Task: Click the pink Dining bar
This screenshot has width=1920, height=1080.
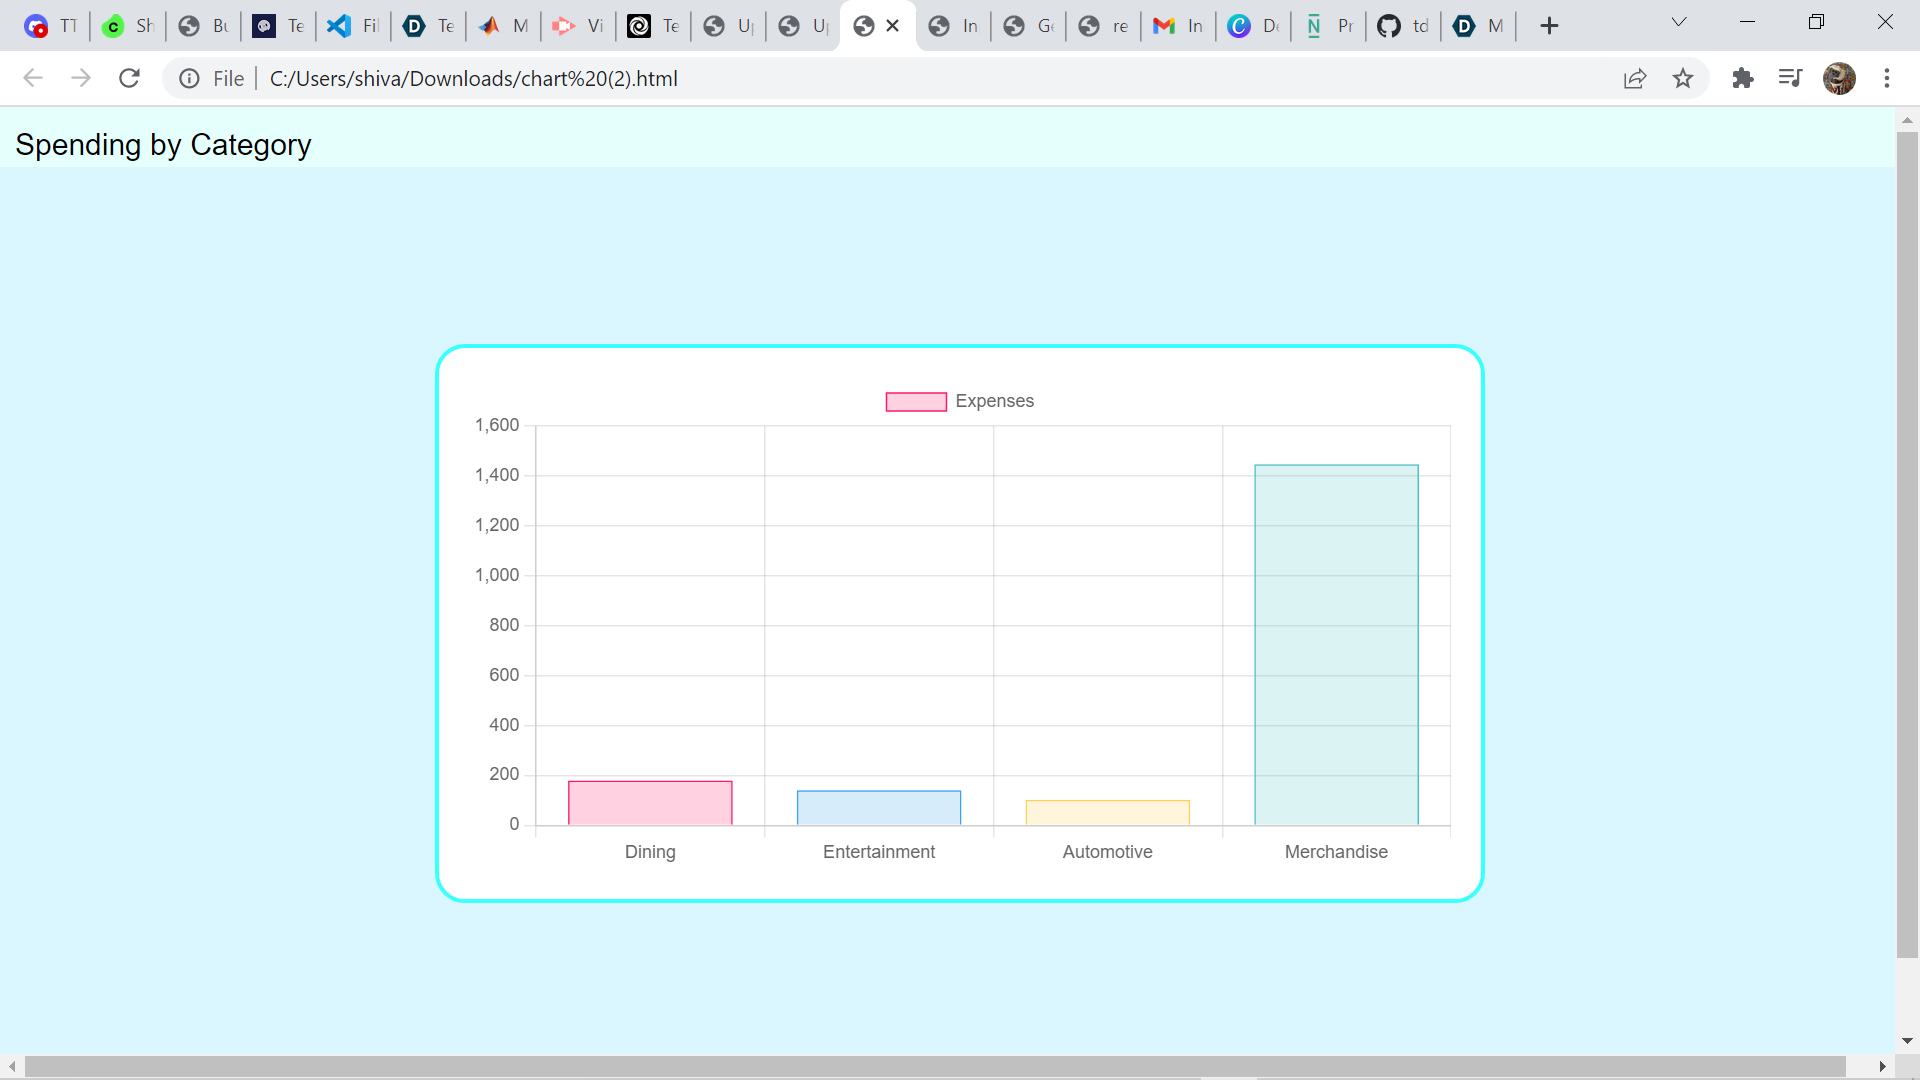Action: (650, 803)
